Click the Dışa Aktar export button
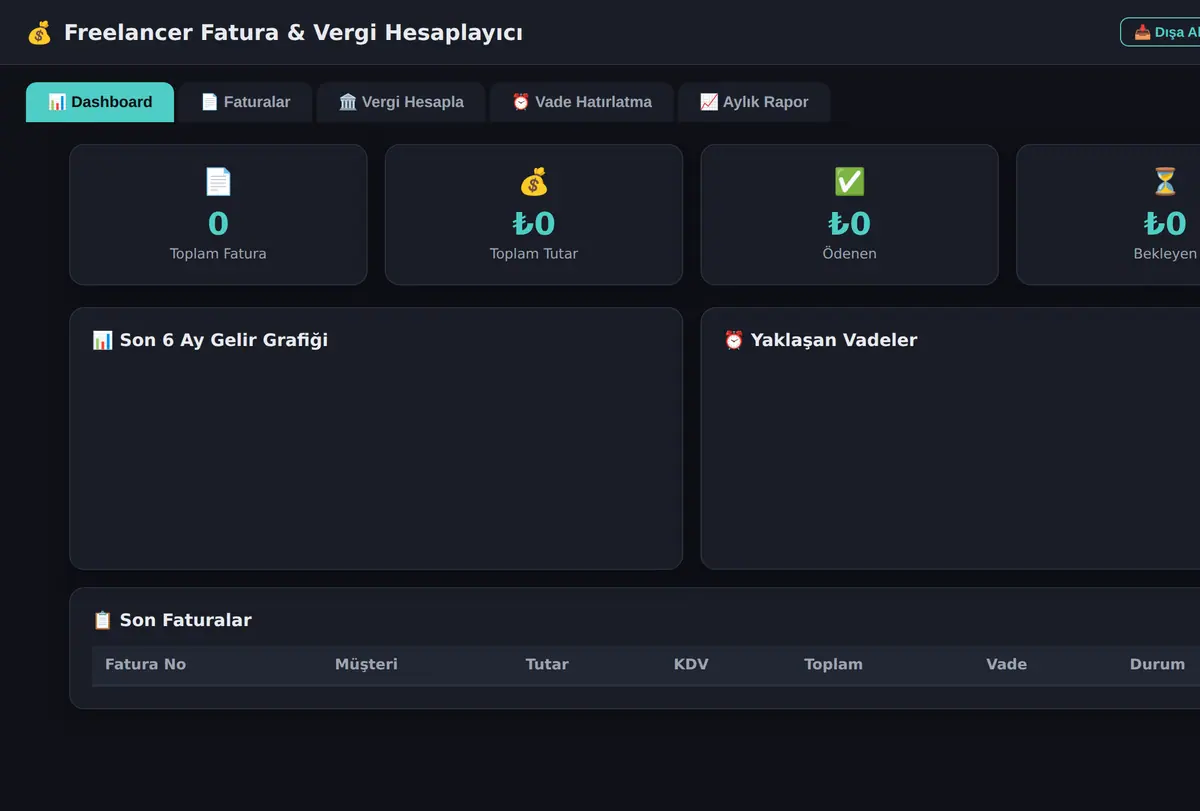The height and width of the screenshot is (811, 1200). pos(1162,32)
